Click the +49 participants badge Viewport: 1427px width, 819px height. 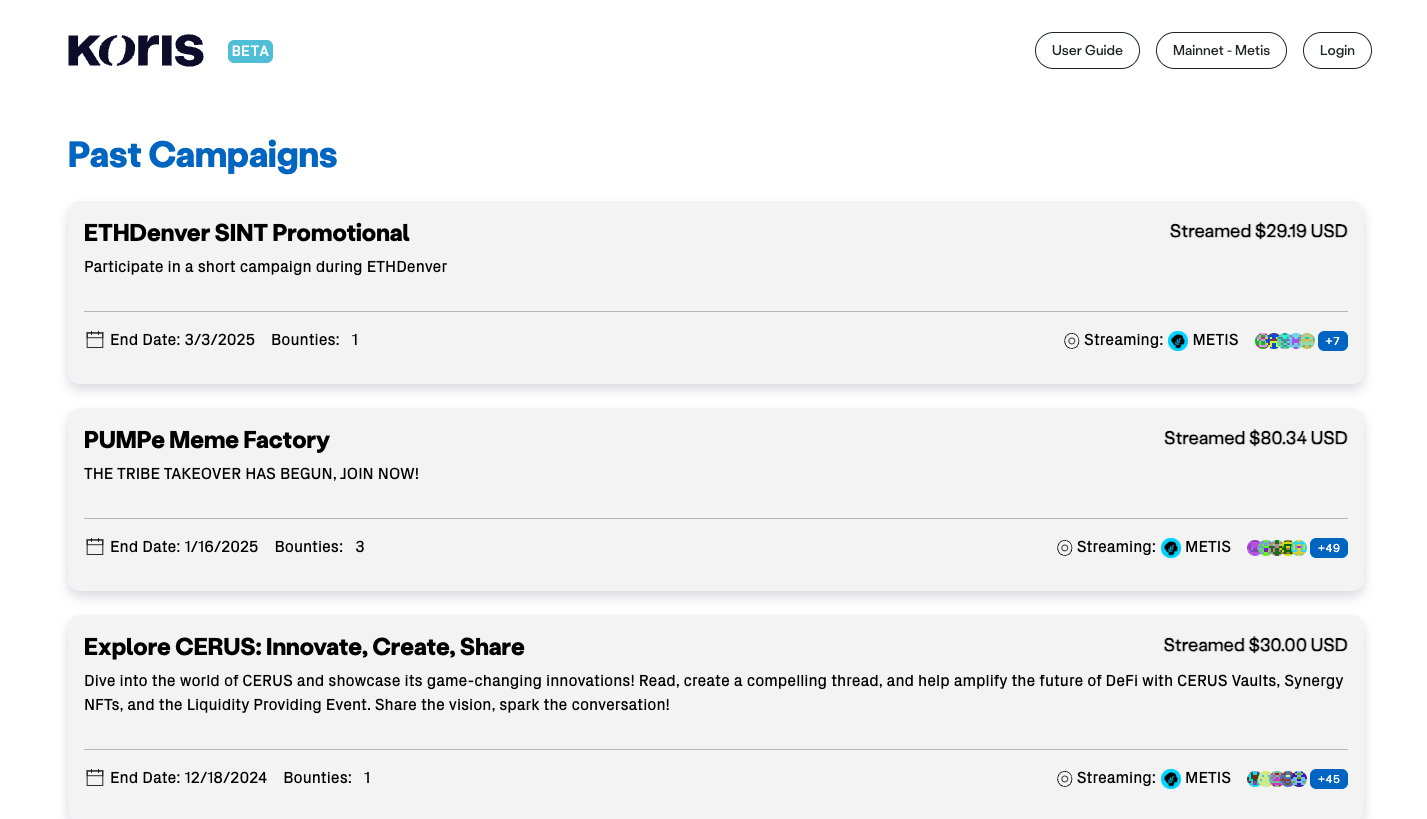1329,548
